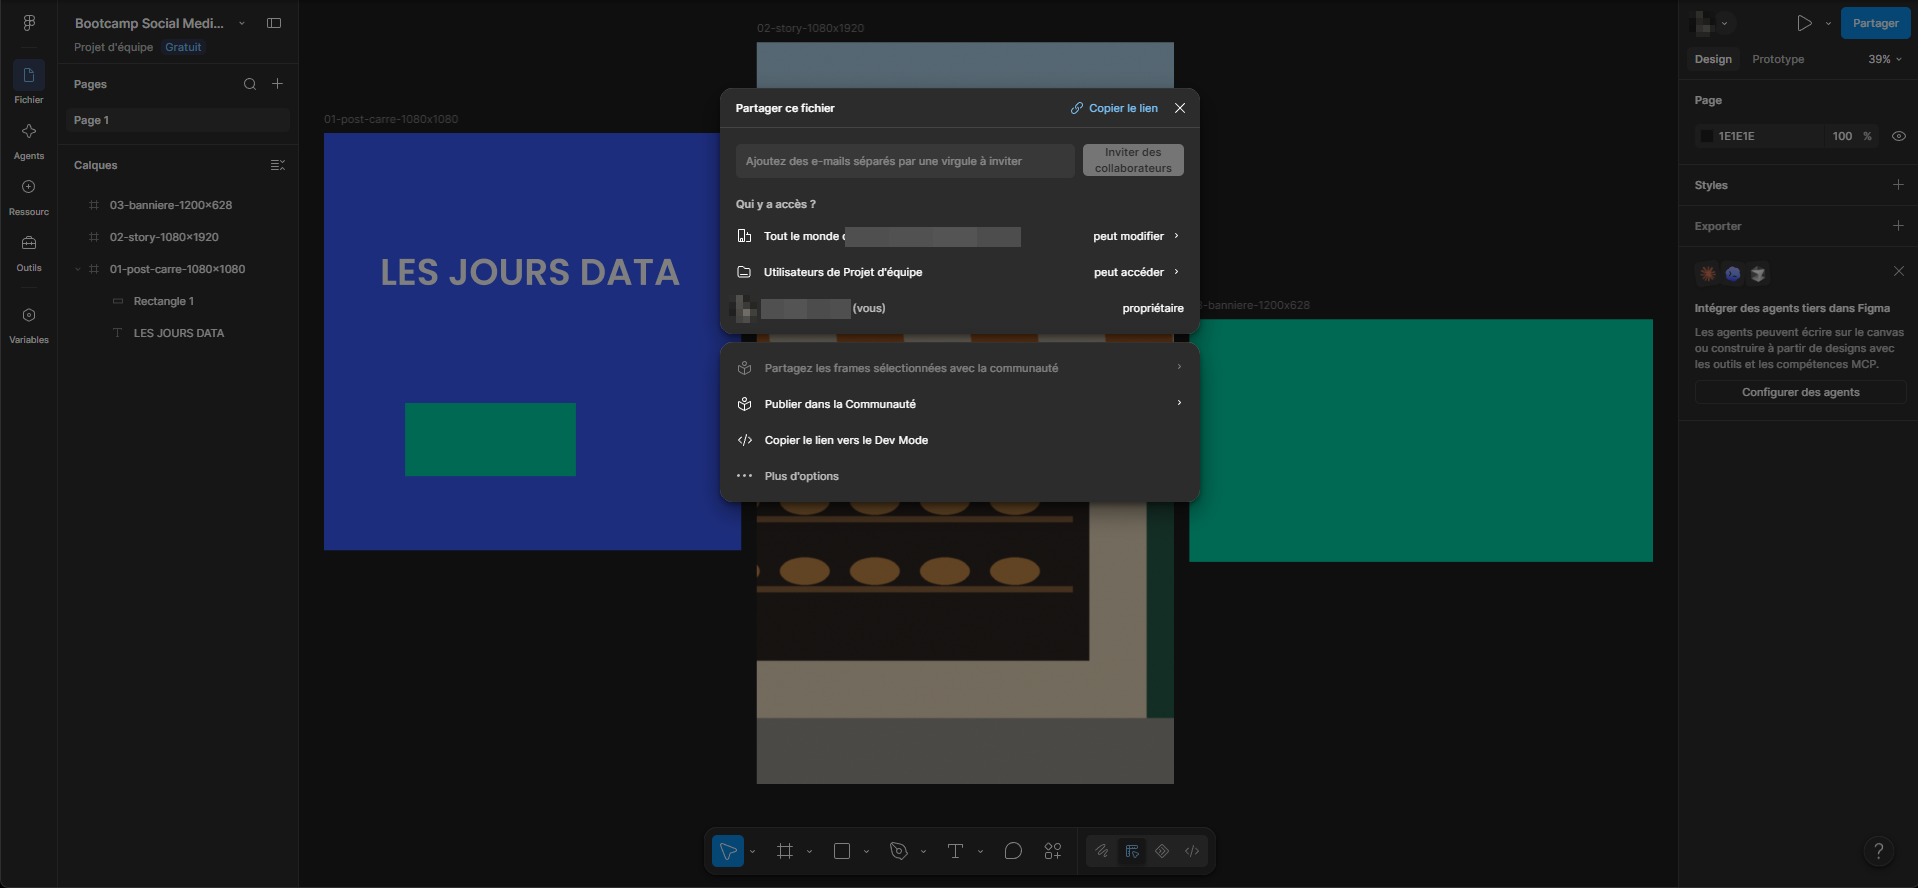Collapse all layers icon in Calques

278,165
